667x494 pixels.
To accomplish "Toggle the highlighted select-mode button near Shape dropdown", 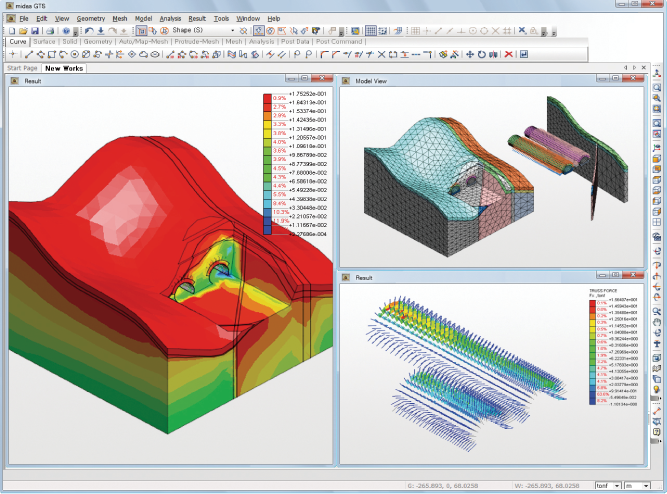I will pyautogui.click(x=141, y=31).
